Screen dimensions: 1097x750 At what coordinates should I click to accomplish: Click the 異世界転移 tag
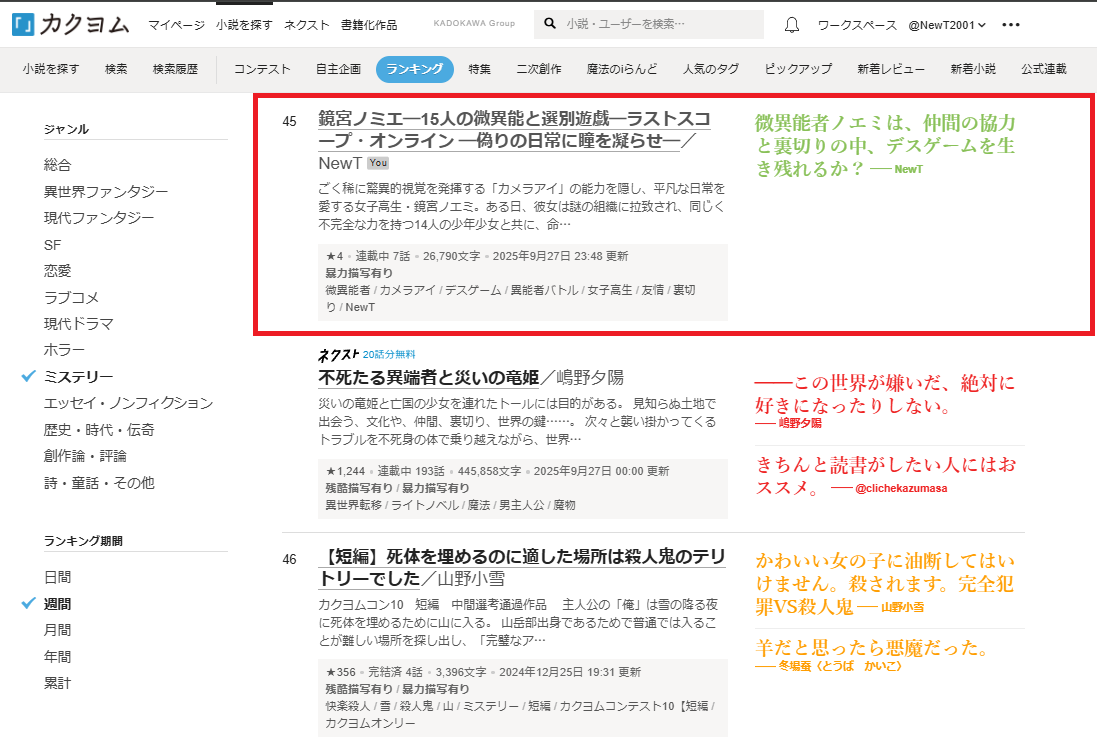353,505
